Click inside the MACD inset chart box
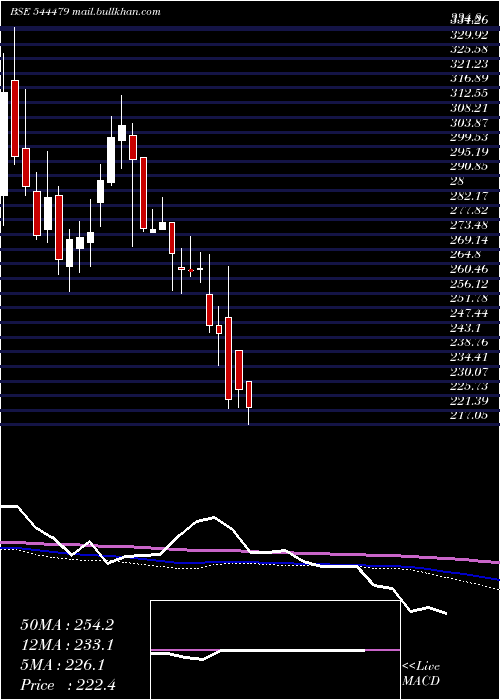This screenshot has width=500, height=700. pyautogui.click(x=275, y=650)
